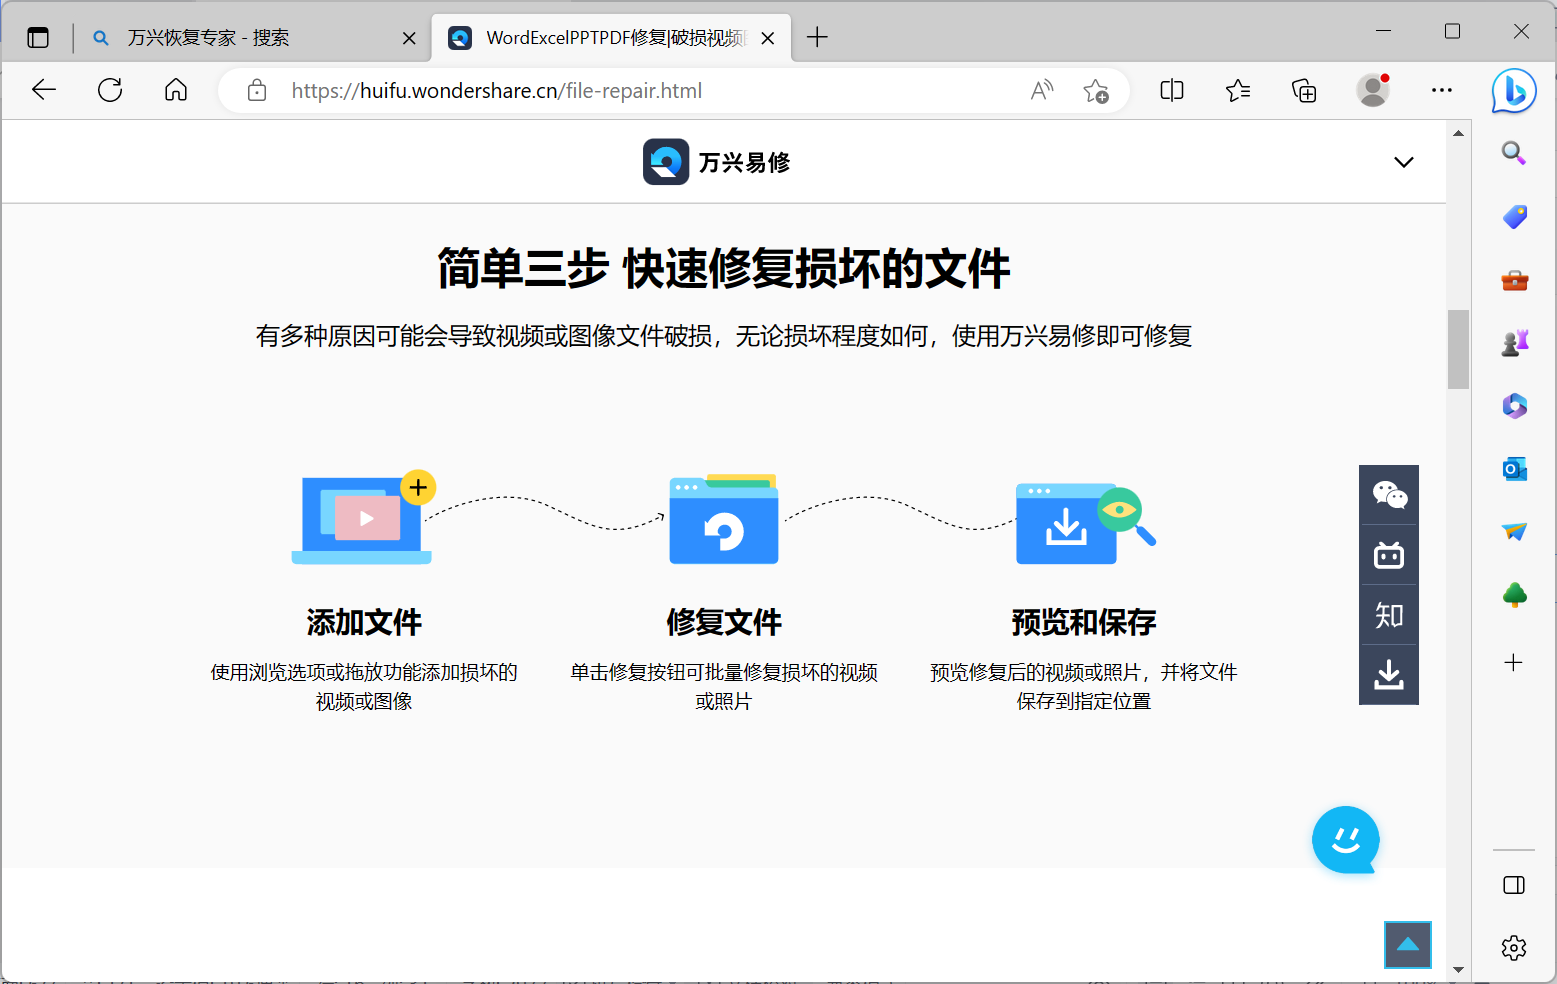
Task: Open the shopping tag icon in the sidebar
Action: [1514, 216]
